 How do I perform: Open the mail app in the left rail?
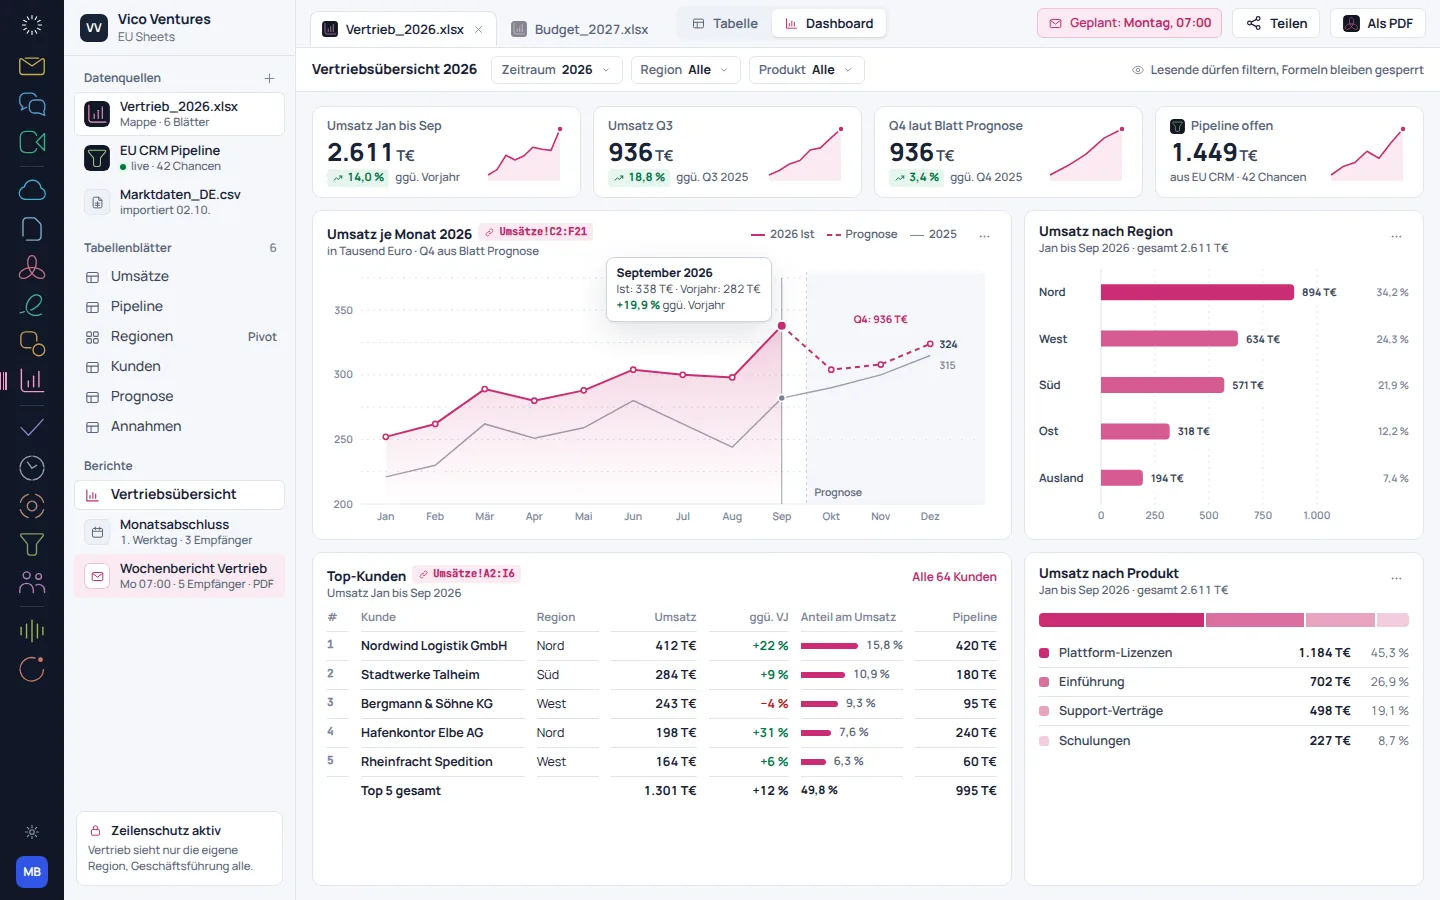point(32,66)
